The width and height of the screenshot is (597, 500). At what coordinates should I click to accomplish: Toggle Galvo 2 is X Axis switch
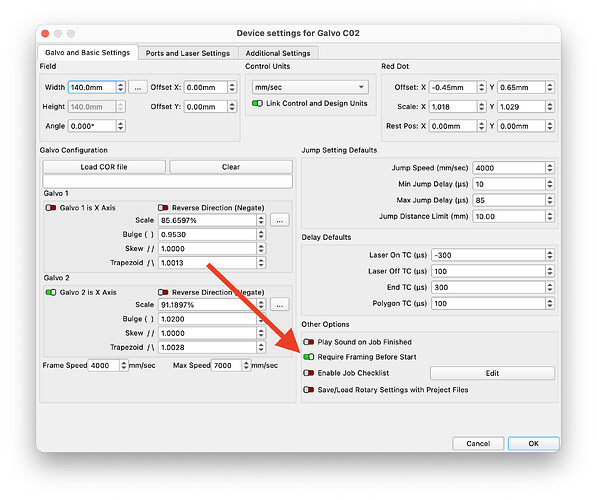pos(51,292)
